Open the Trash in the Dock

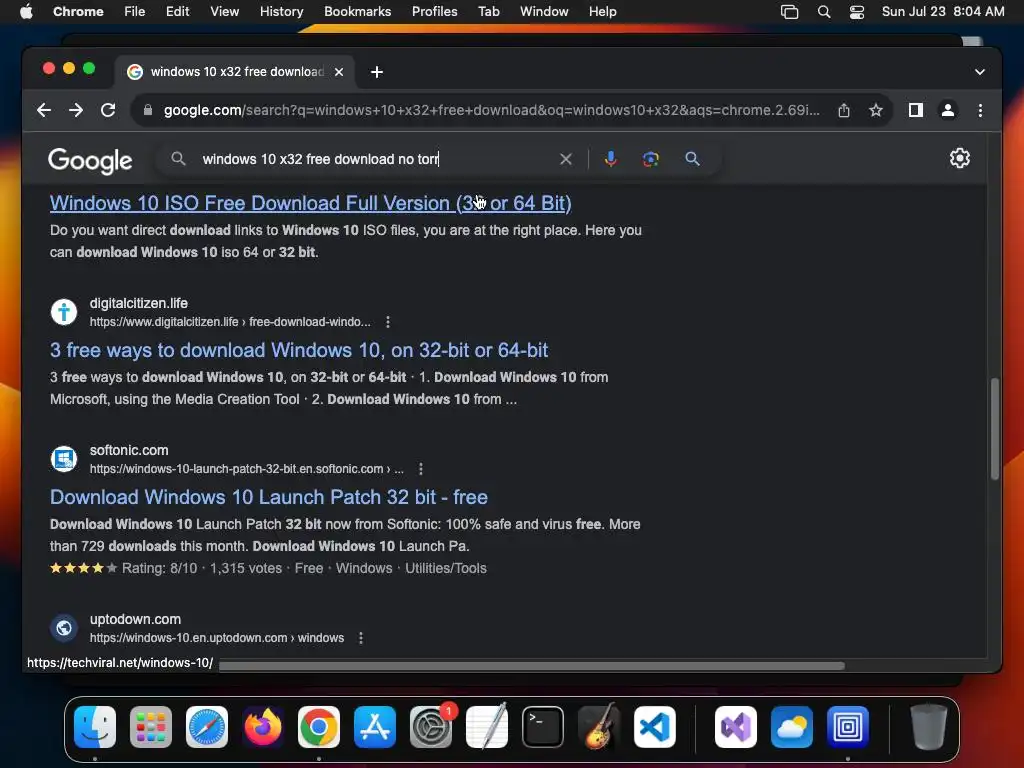point(929,727)
